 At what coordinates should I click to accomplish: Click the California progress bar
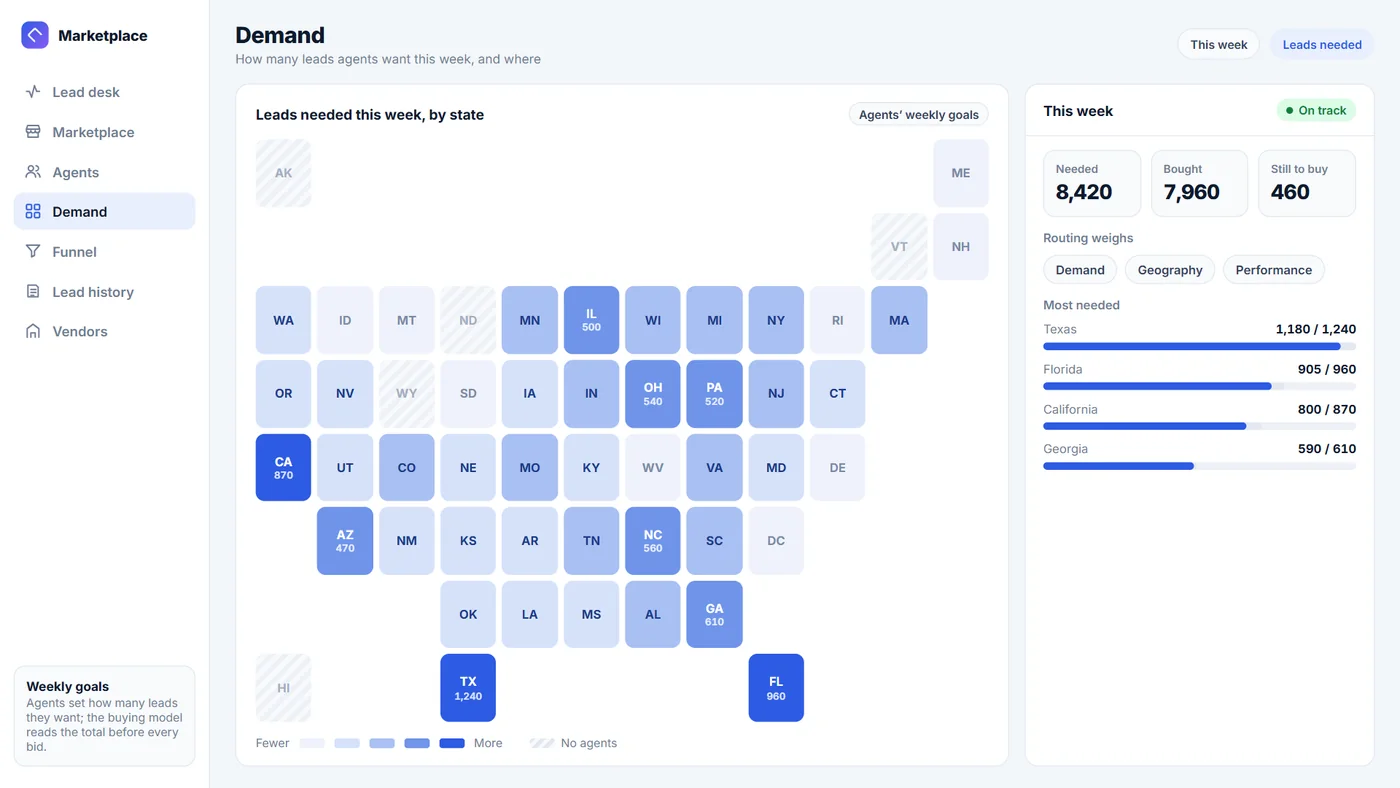(x=1199, y=426)
